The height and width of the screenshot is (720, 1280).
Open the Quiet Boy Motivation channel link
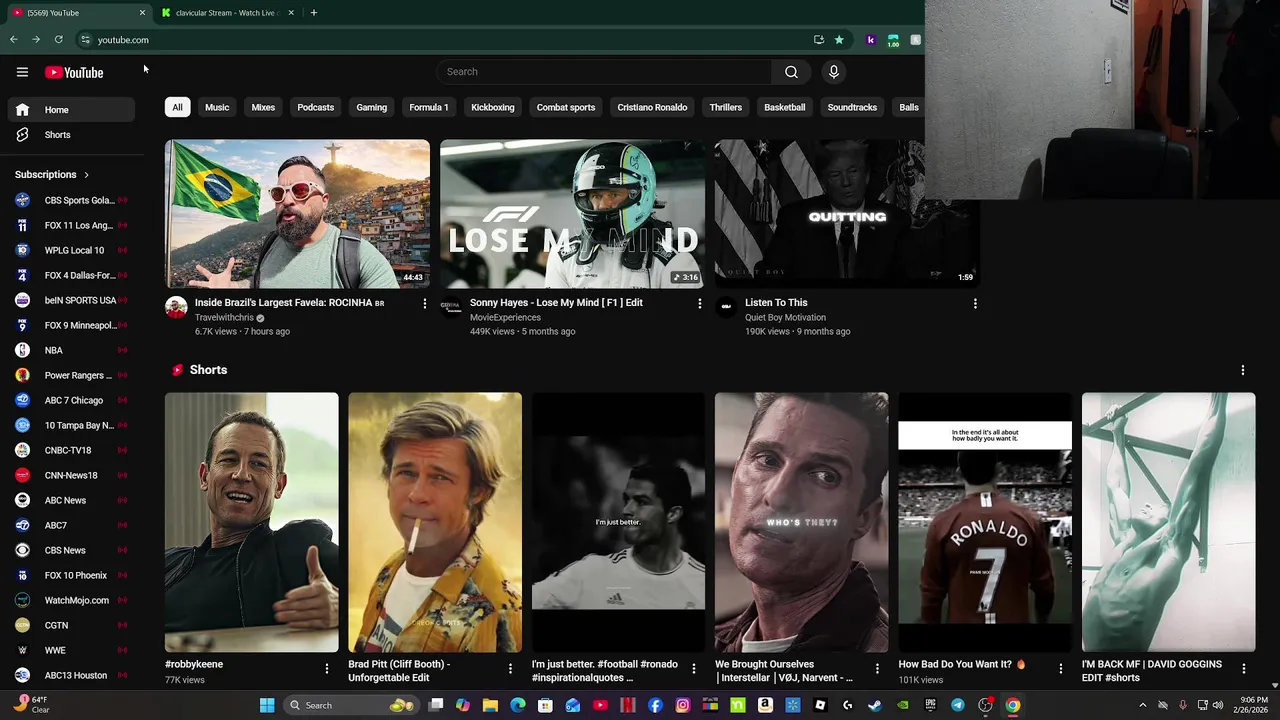[785, 318]
